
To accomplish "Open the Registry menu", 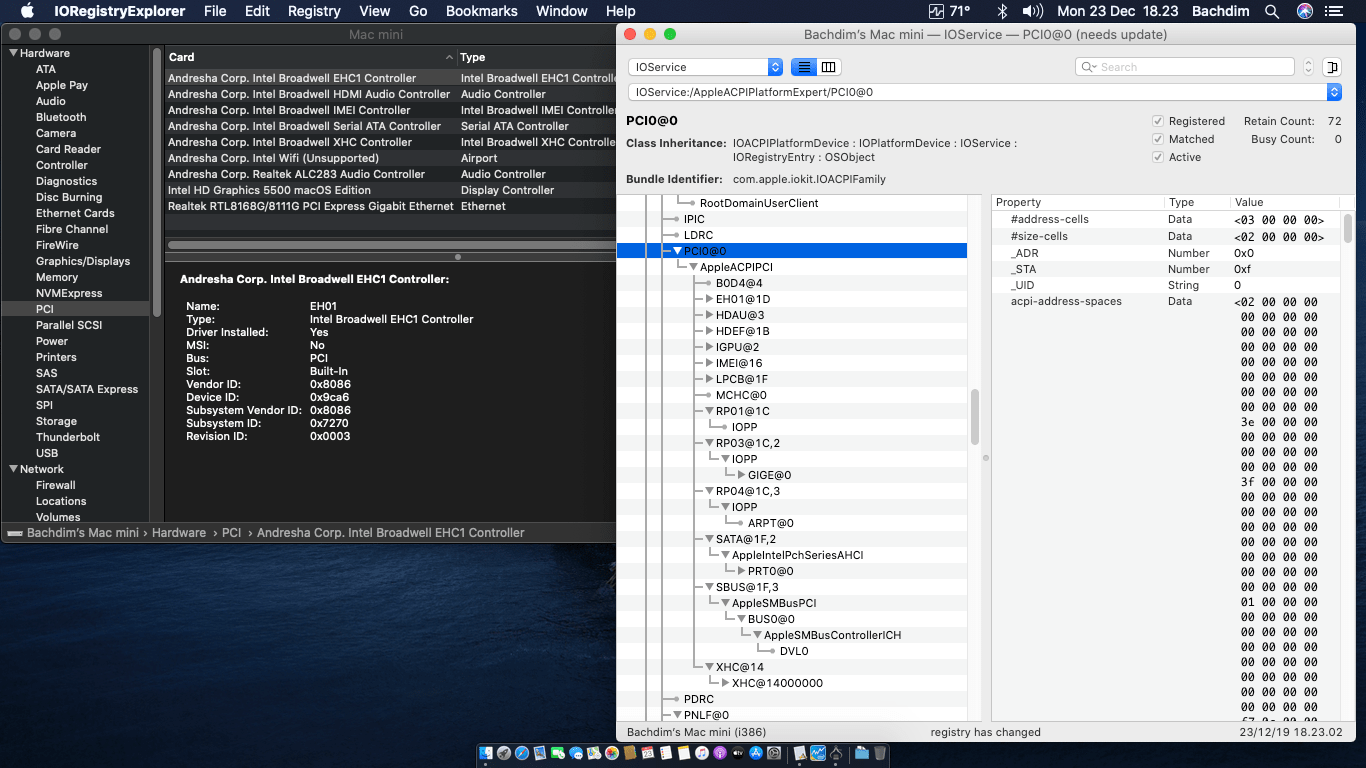I will (314, 11).
